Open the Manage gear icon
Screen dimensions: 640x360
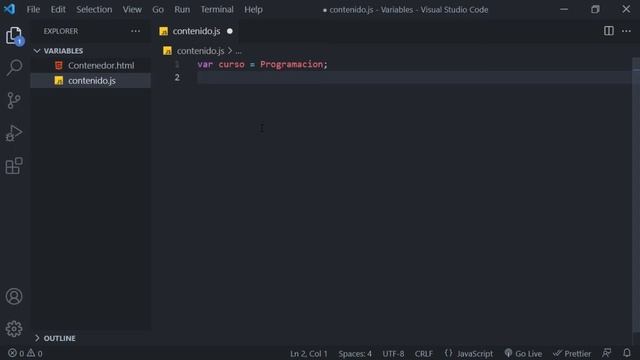pyautogui.click(x=14, y=329)
